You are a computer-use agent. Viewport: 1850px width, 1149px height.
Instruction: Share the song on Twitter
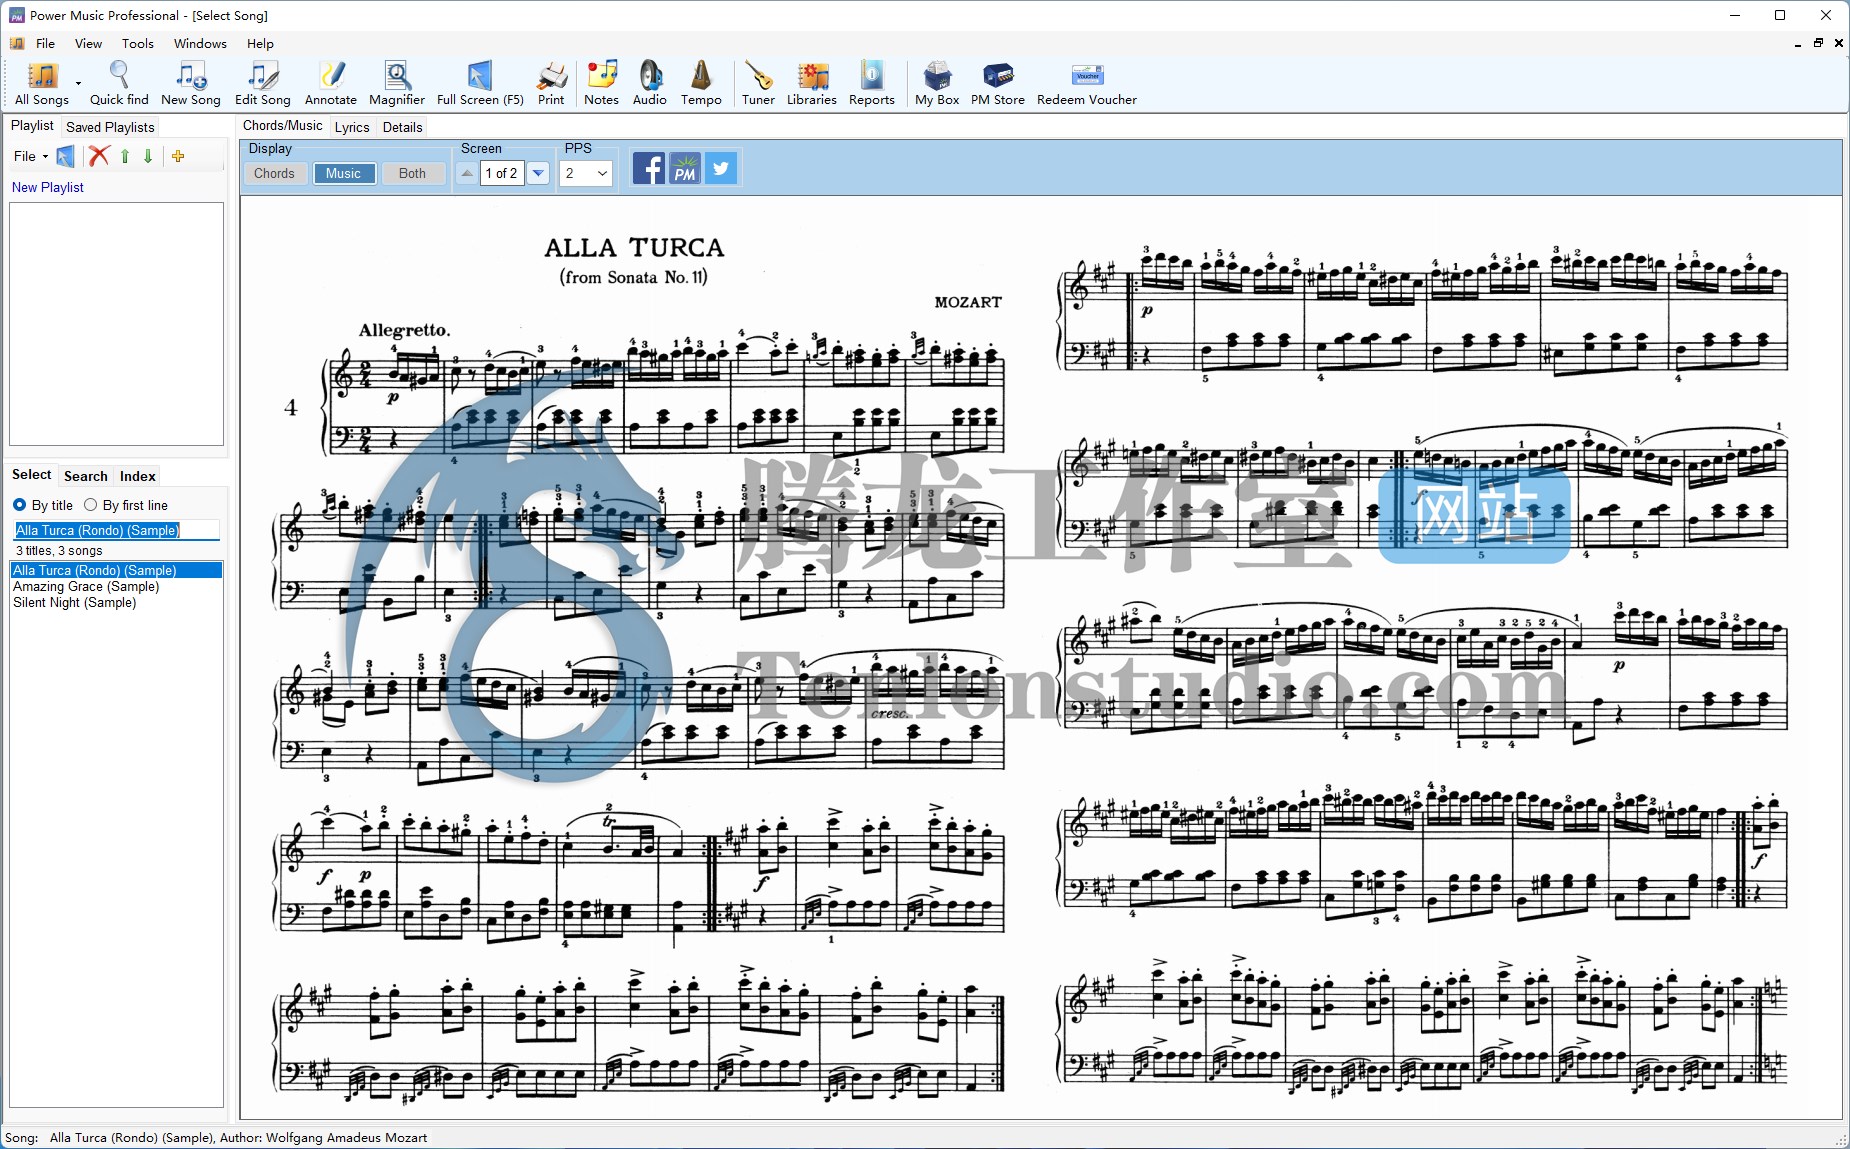point(721,168)
